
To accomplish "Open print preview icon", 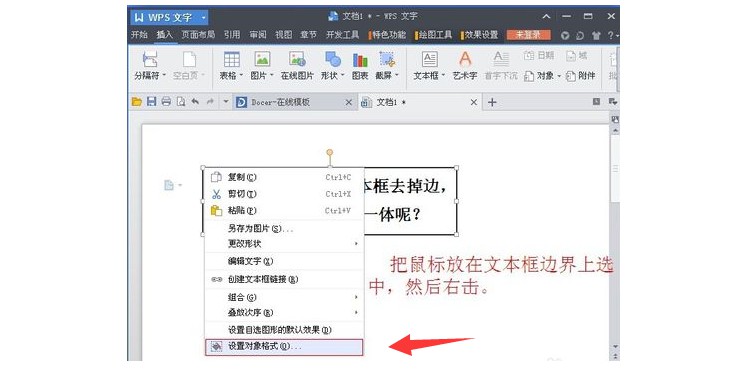I will 181,102.
